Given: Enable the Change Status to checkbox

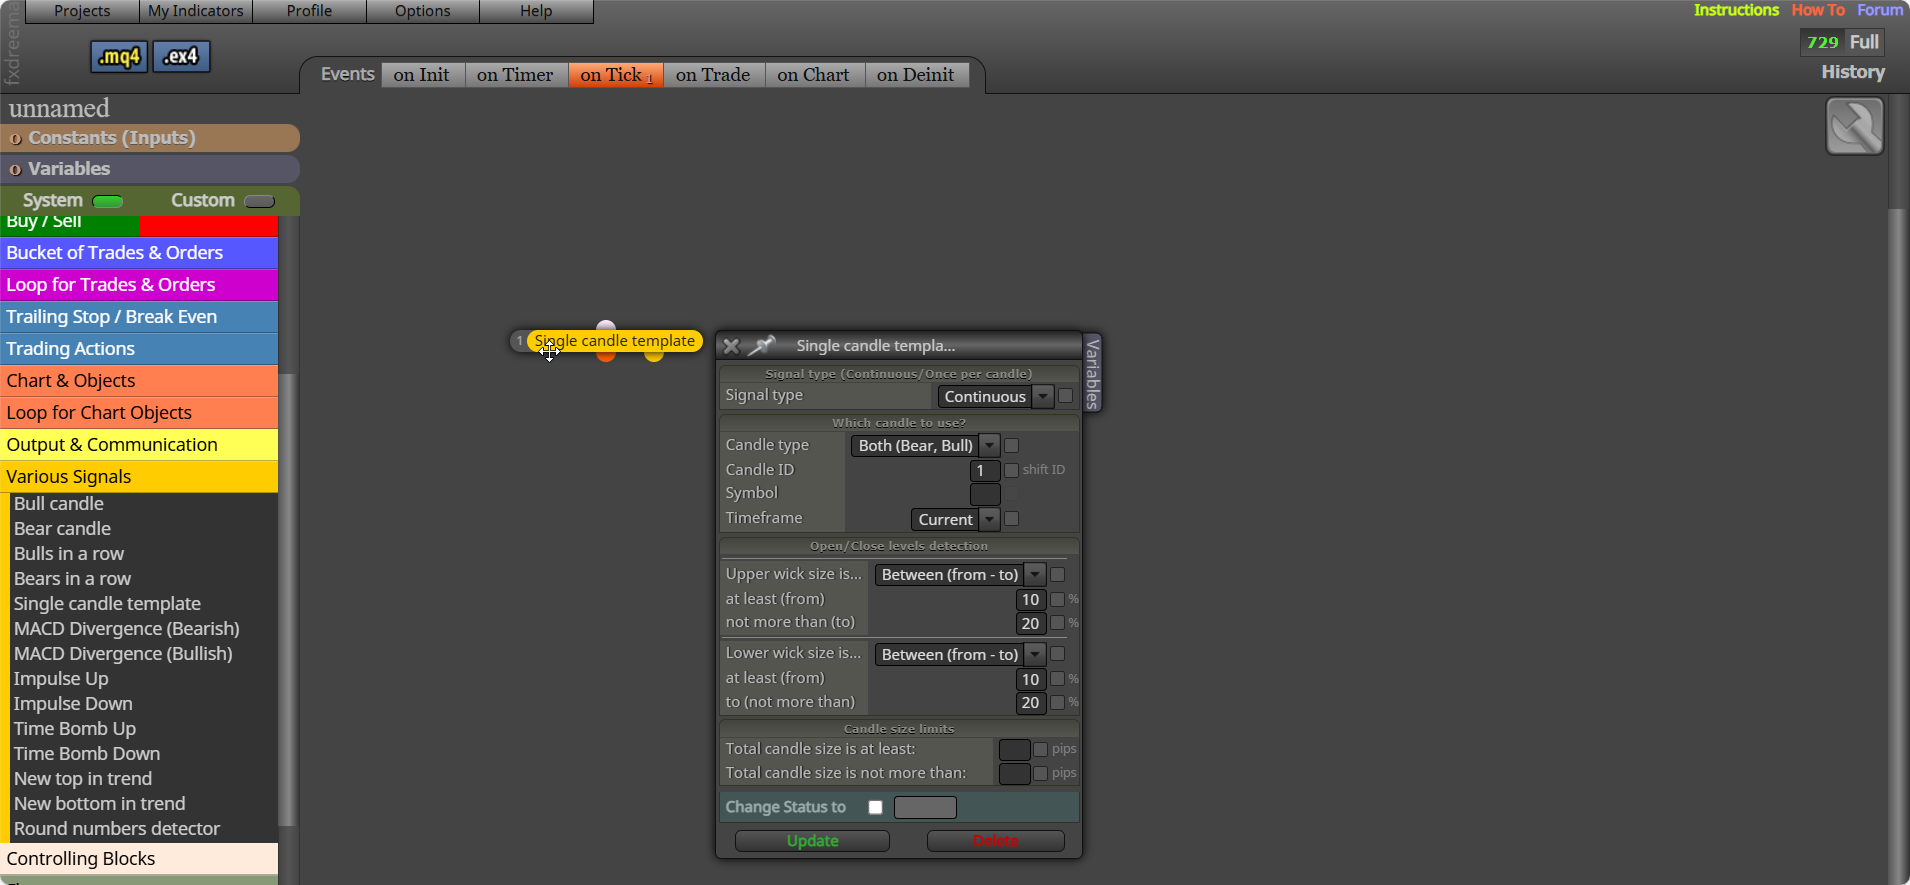Looking at the screenshot, I should (876, 807).
